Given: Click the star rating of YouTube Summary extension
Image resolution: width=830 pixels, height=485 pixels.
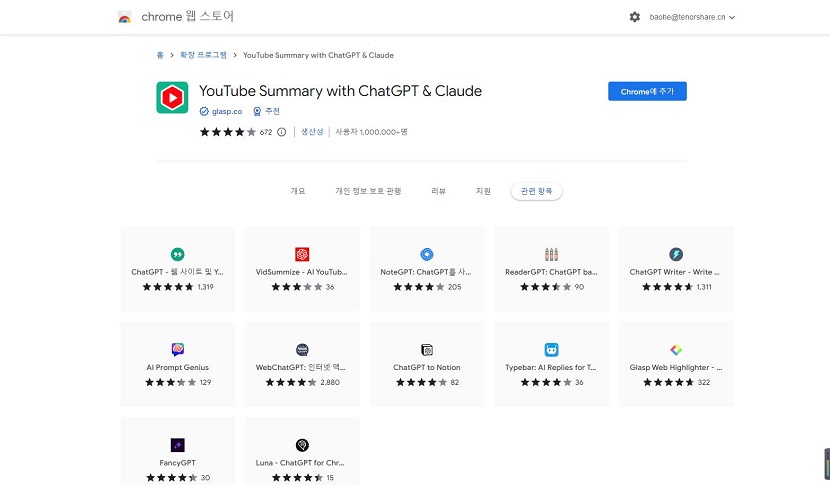Looking at the screenshot, I should 228,132.
